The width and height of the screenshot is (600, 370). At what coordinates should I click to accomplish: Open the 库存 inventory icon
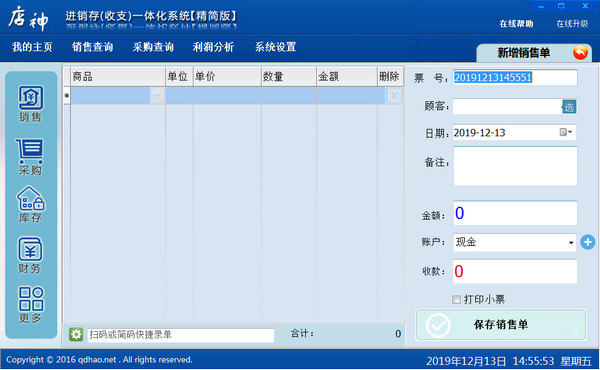[x=30, y=204]
